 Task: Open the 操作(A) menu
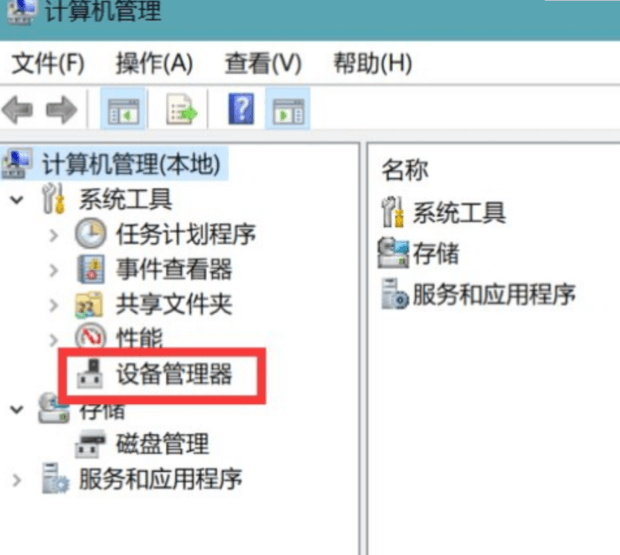tap(154, 63)
